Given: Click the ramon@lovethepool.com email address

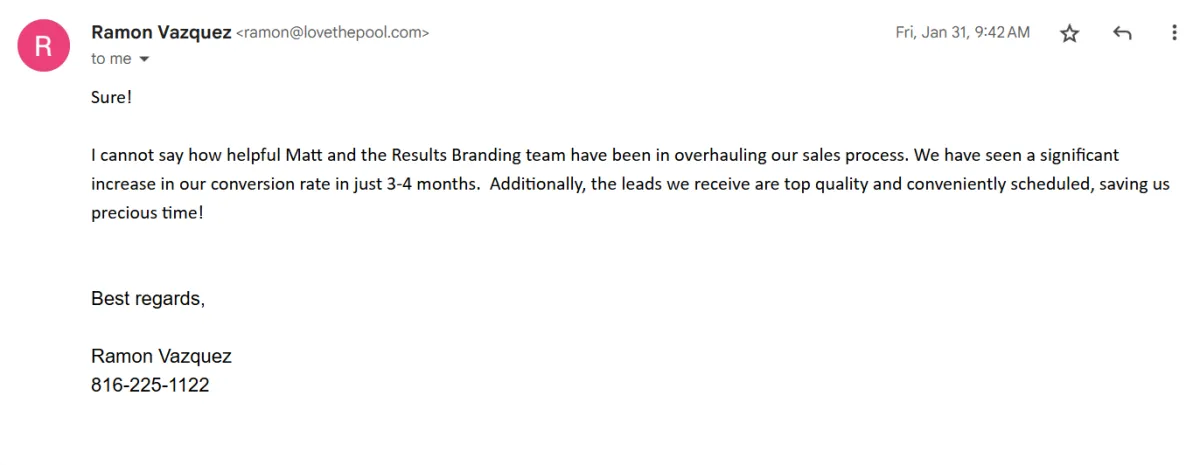Looking at the screenshot, I should pyautogui.click(x=332, y=33).
